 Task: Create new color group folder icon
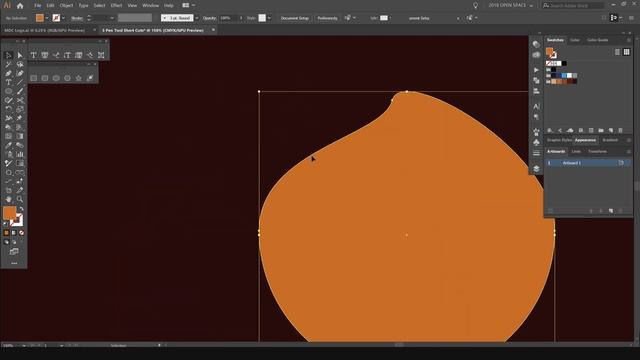click(601, 130)
